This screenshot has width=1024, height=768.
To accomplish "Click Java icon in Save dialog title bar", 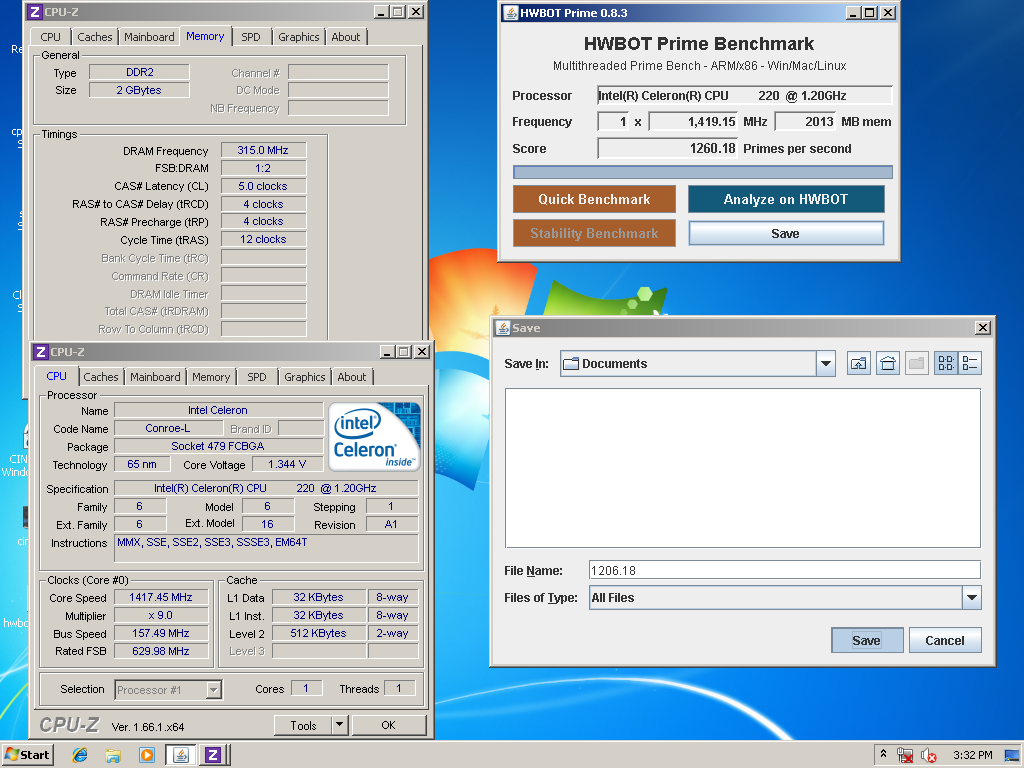I will (502, 328).
